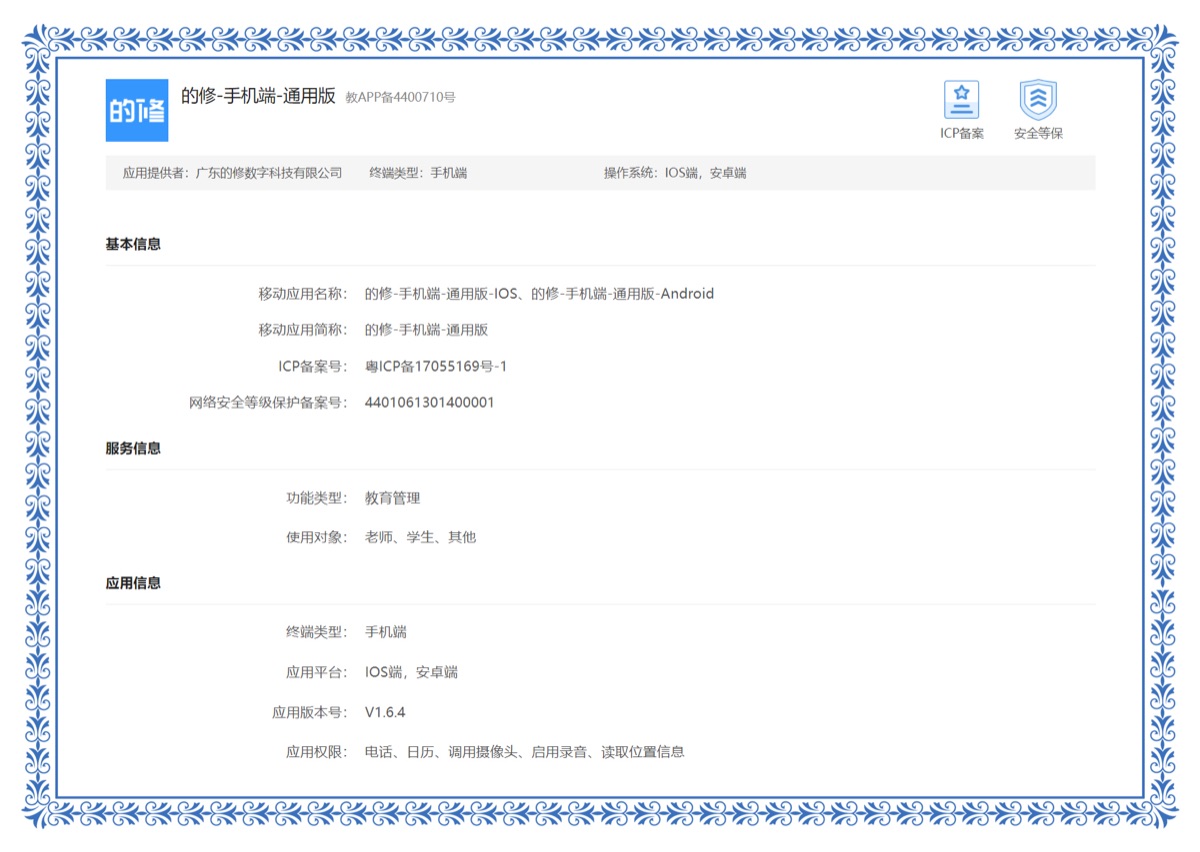Click the ICP number 粤ICP备17055169号-1

coord(436,367)
